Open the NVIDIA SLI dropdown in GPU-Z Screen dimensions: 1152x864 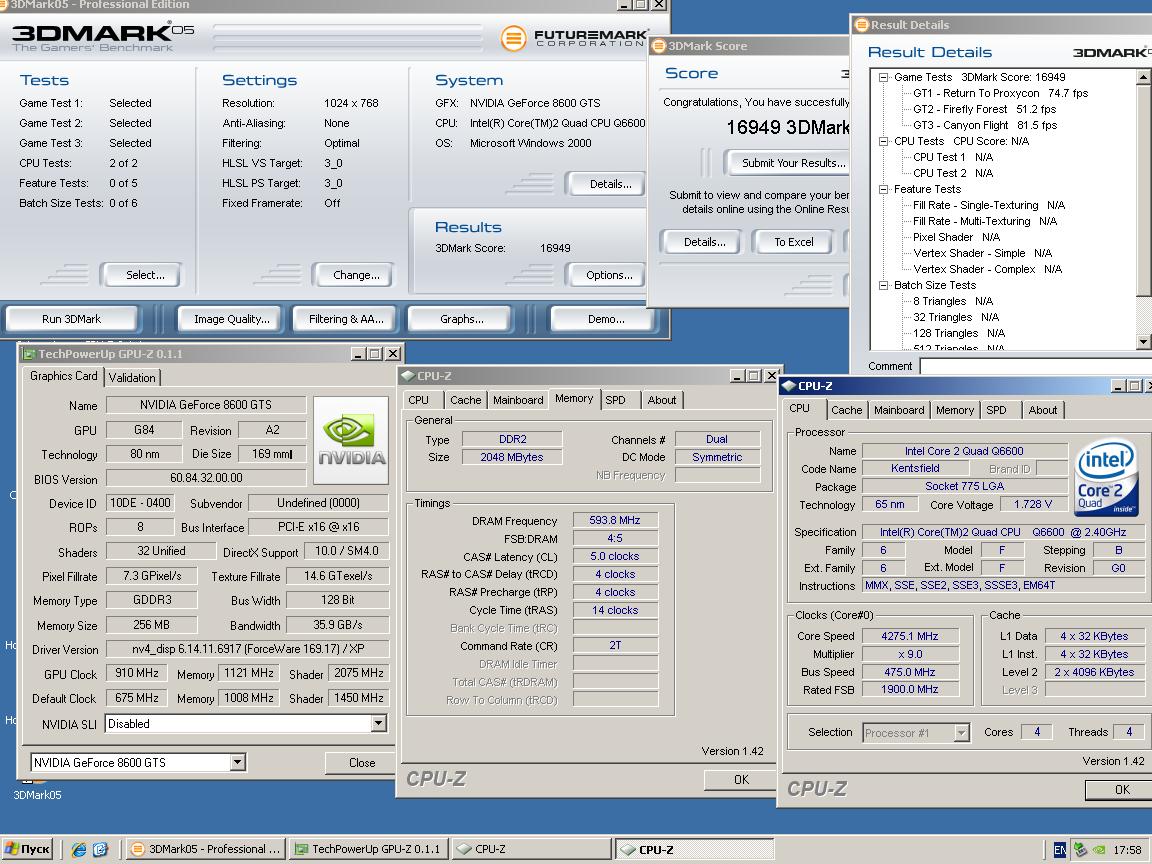378,724
